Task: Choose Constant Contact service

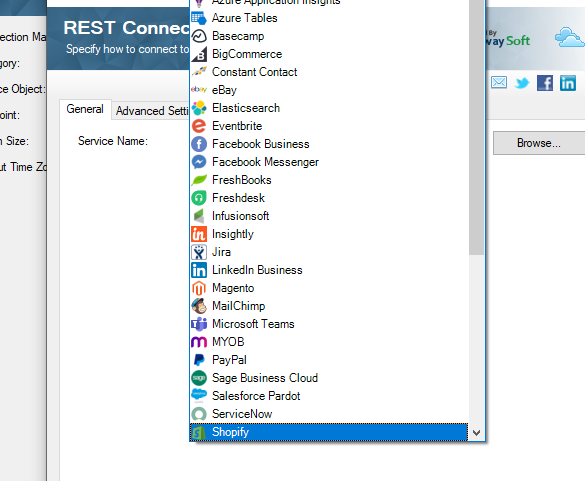Action: (x=329, y=72)
